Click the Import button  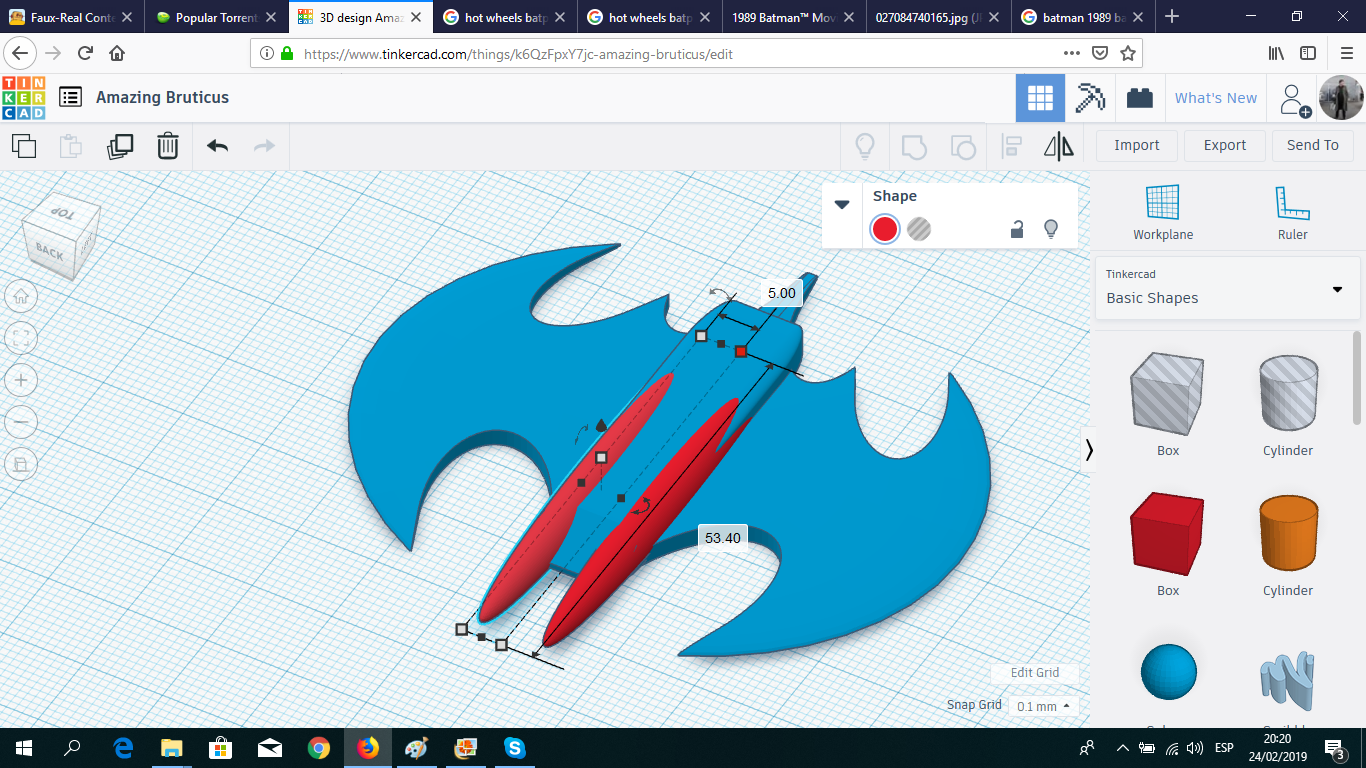coord(1136,145)
